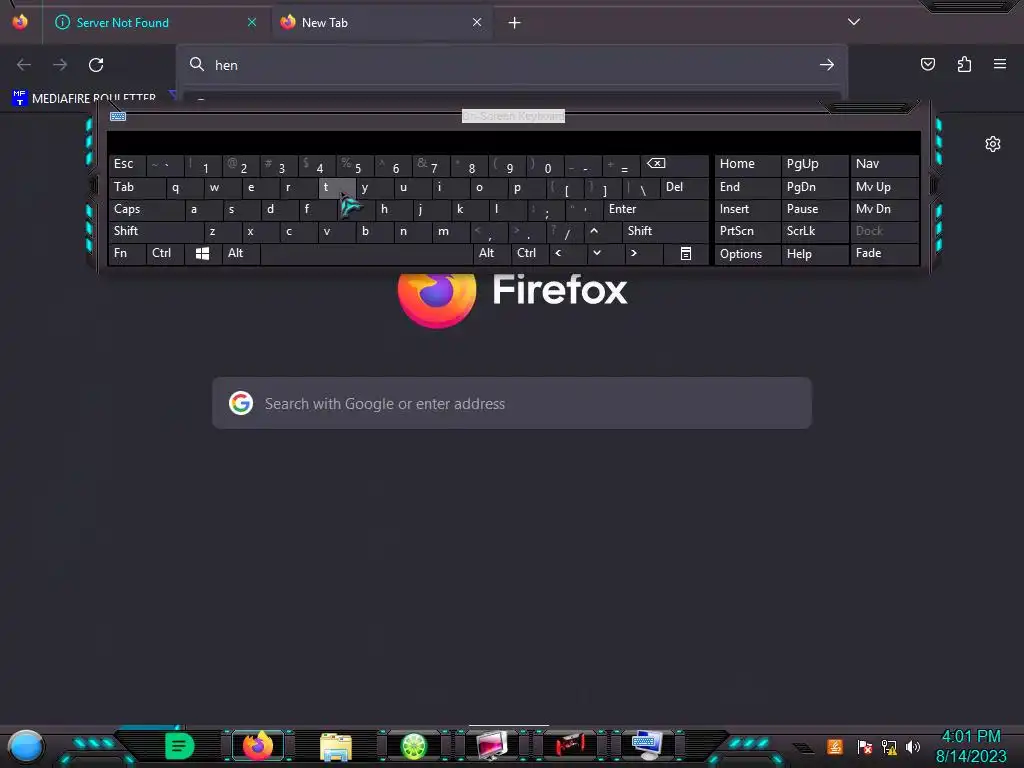Screen dimensions: 1024x768
Task: Toggle the right Shift key on the keyboard
Action: click(x=665, y=231)
